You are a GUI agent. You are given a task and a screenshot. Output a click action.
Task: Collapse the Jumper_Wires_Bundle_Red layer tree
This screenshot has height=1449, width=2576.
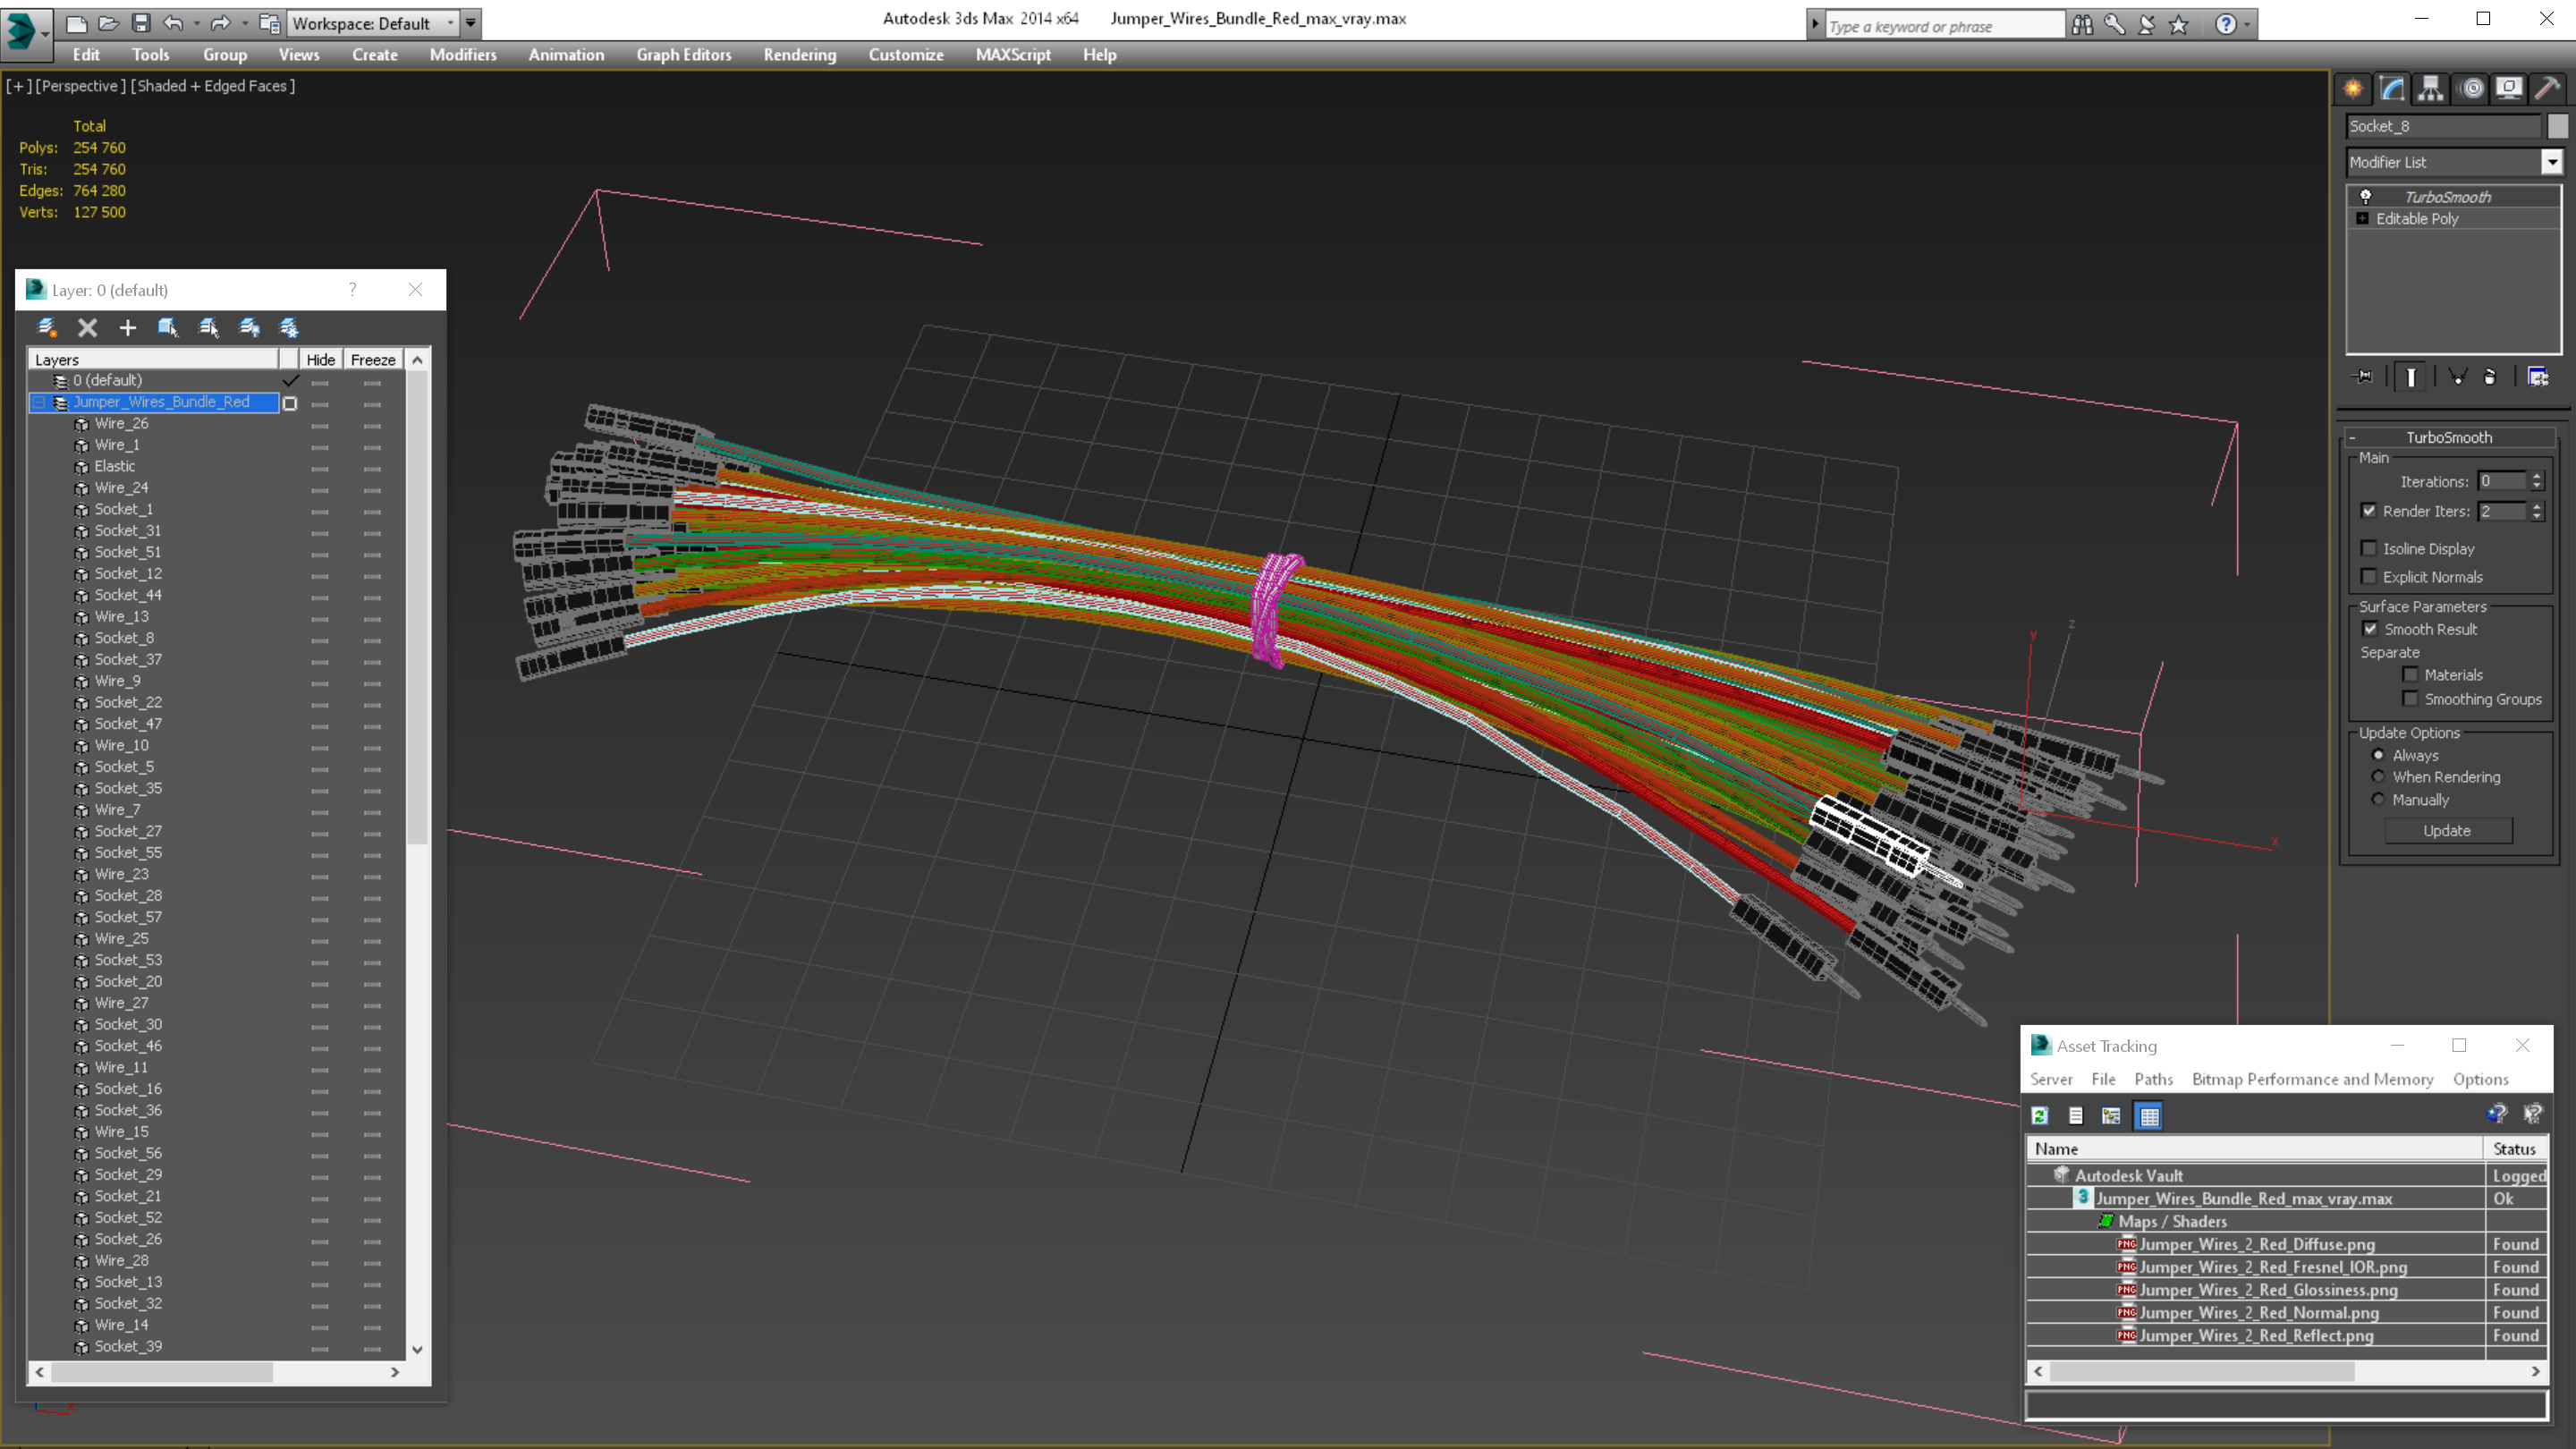(x=39, y=402)
